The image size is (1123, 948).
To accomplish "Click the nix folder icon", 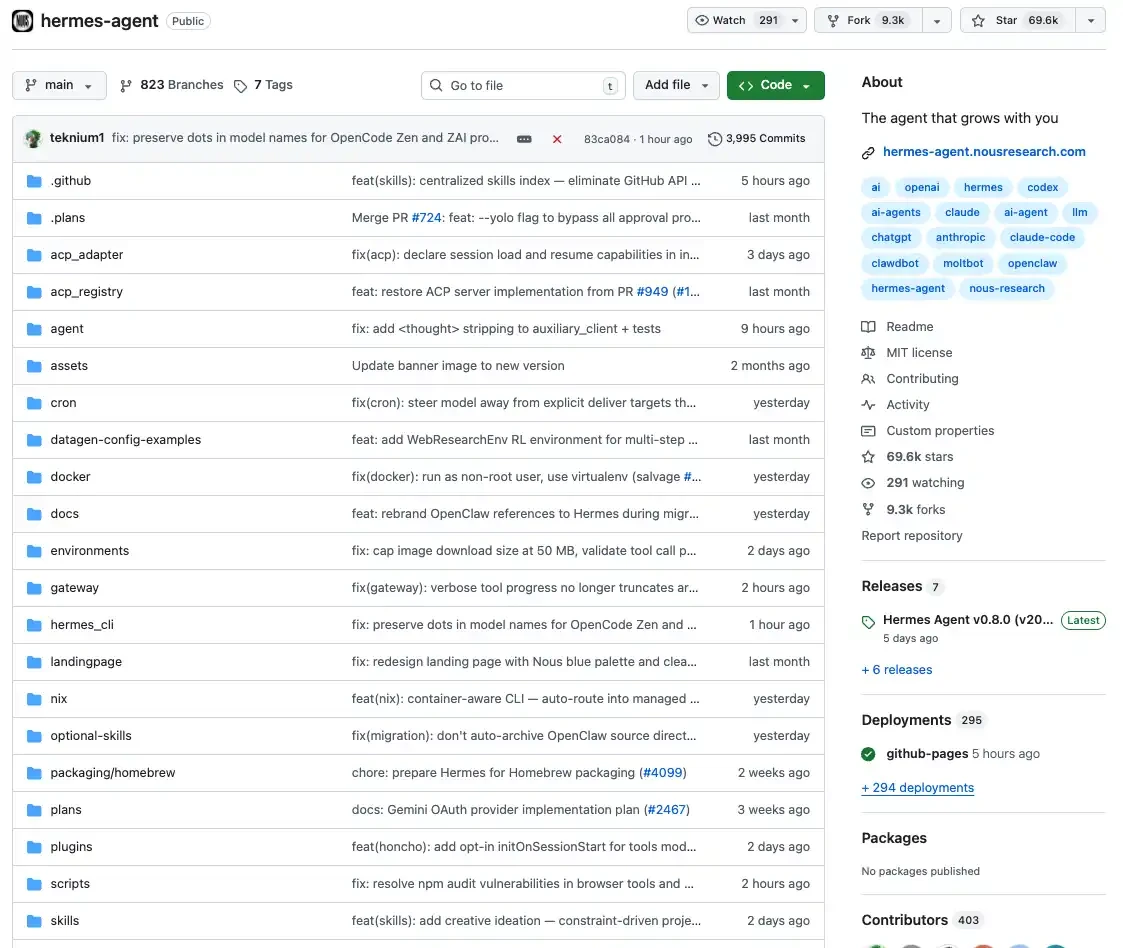I will click(x=34, y=699).
